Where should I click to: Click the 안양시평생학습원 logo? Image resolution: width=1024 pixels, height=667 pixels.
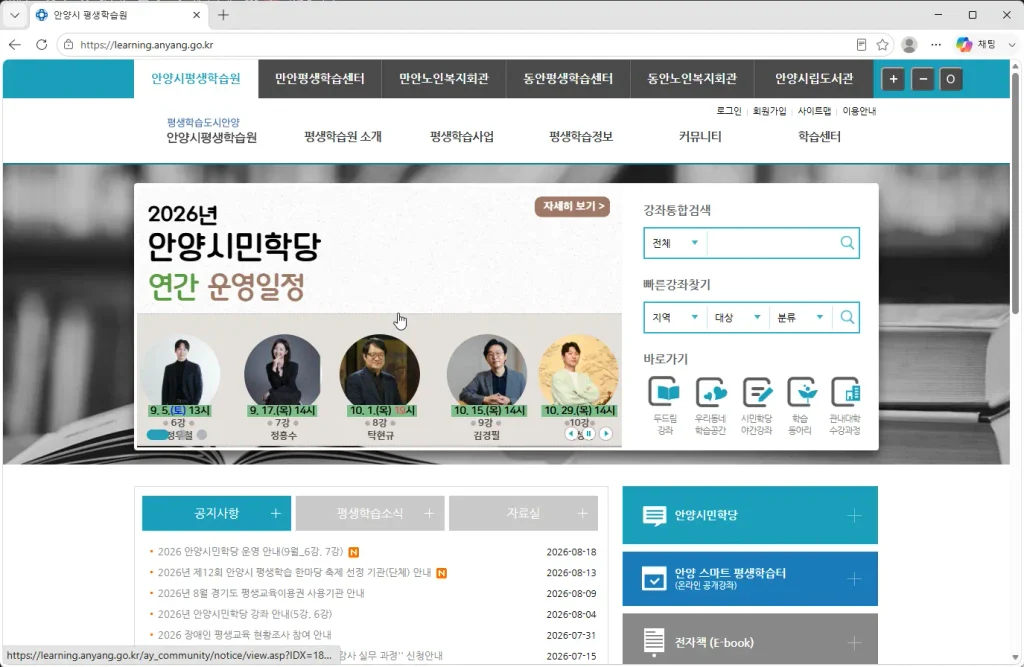(212, 131)
